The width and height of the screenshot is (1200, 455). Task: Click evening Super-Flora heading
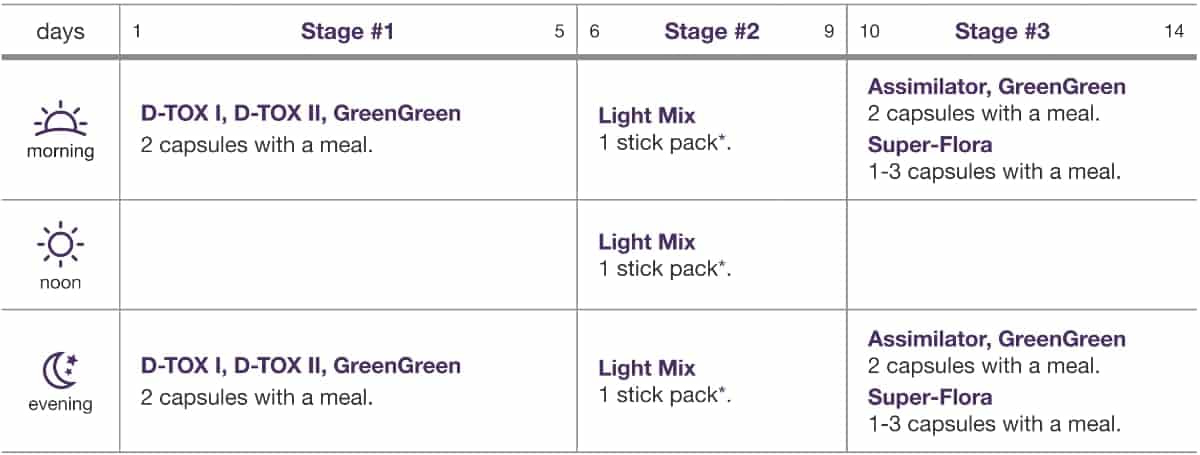[x=930, y=397]
